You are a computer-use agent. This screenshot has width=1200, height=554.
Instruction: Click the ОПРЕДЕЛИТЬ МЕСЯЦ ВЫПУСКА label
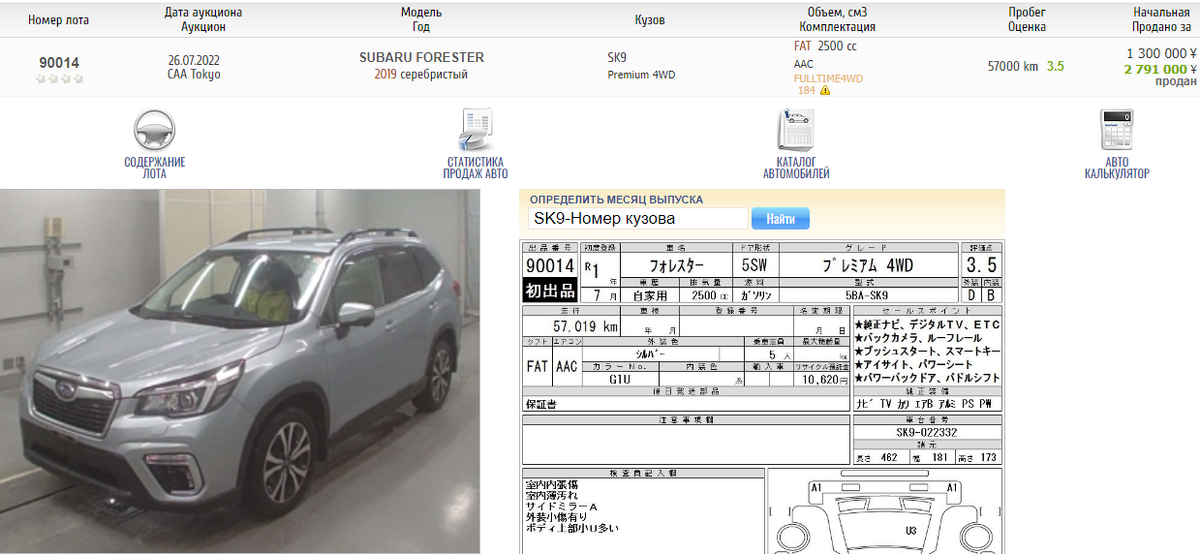point(616,199)
